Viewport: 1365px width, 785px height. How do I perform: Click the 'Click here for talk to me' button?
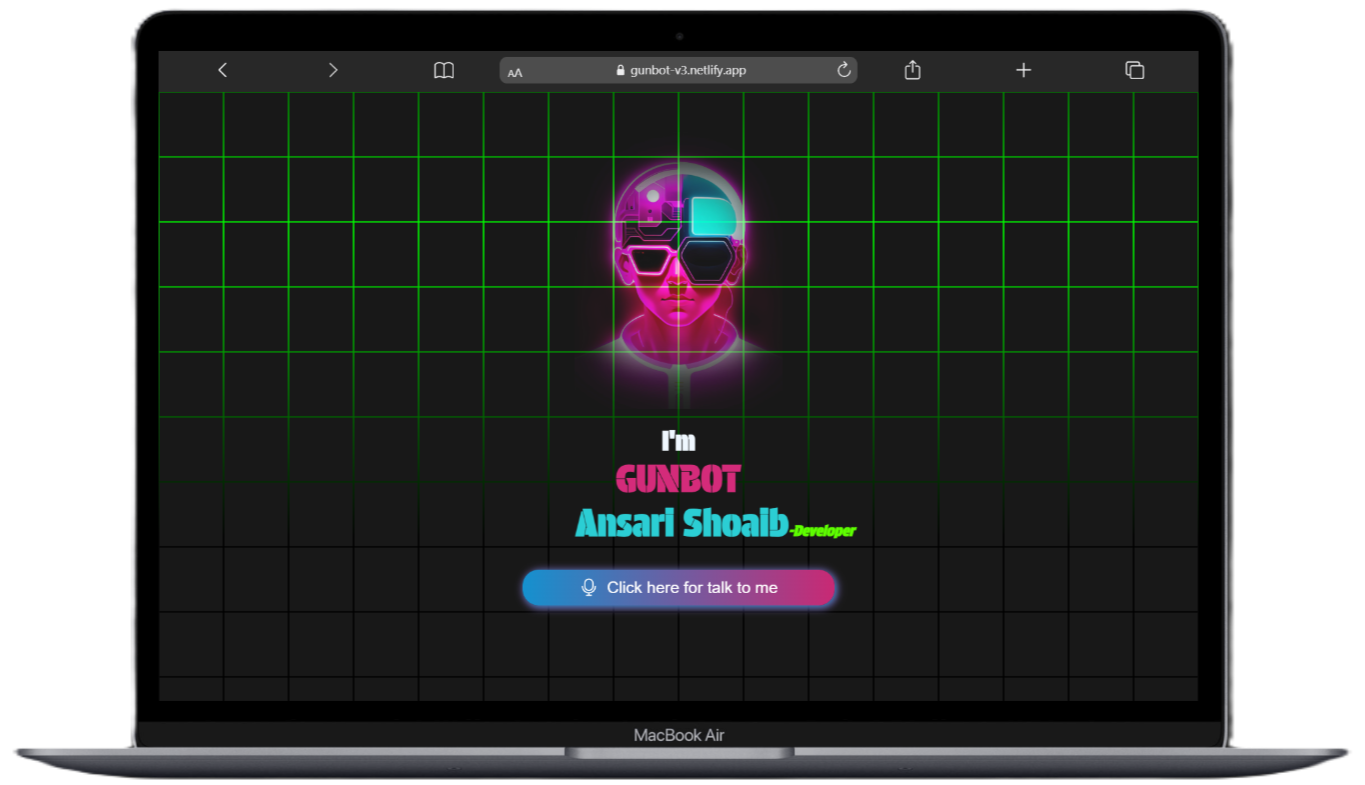pos(678,588)
